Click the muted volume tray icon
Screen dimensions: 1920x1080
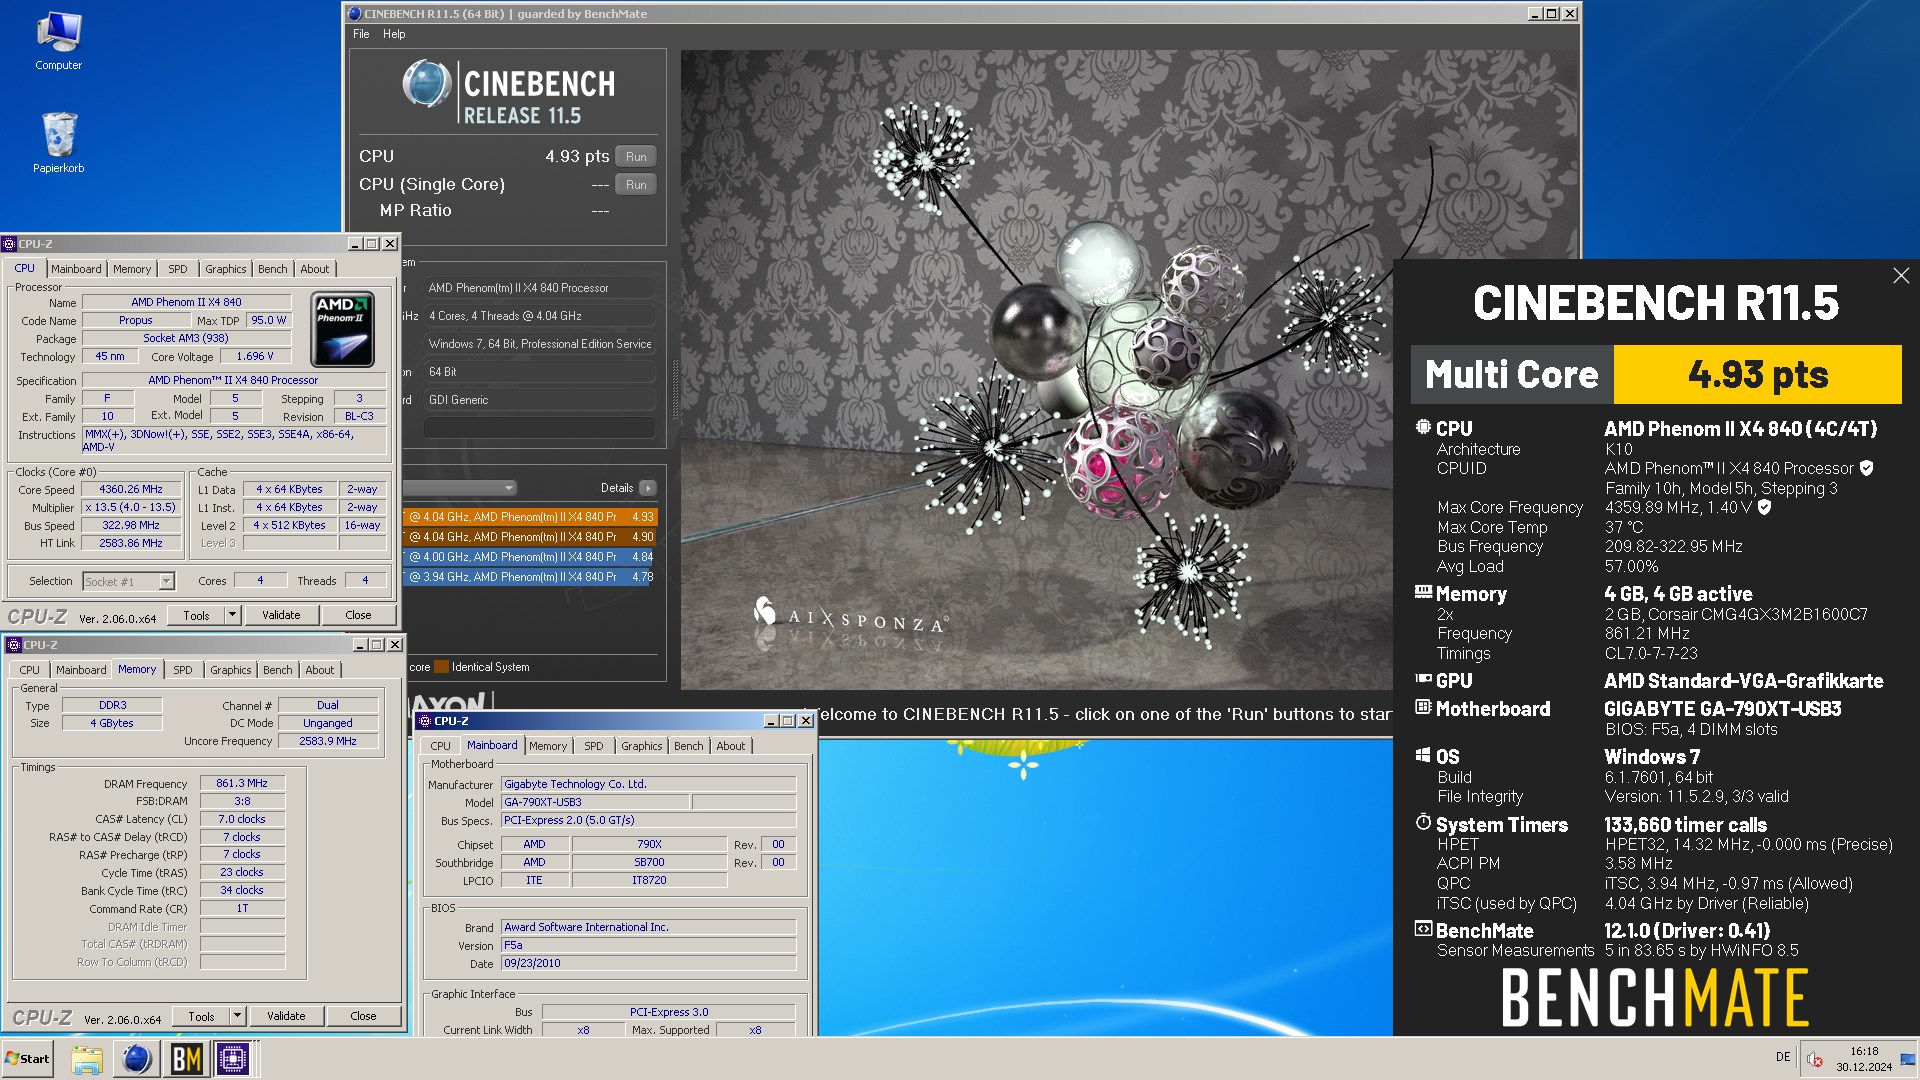pyautogui.click(x=1815, y=1060)
